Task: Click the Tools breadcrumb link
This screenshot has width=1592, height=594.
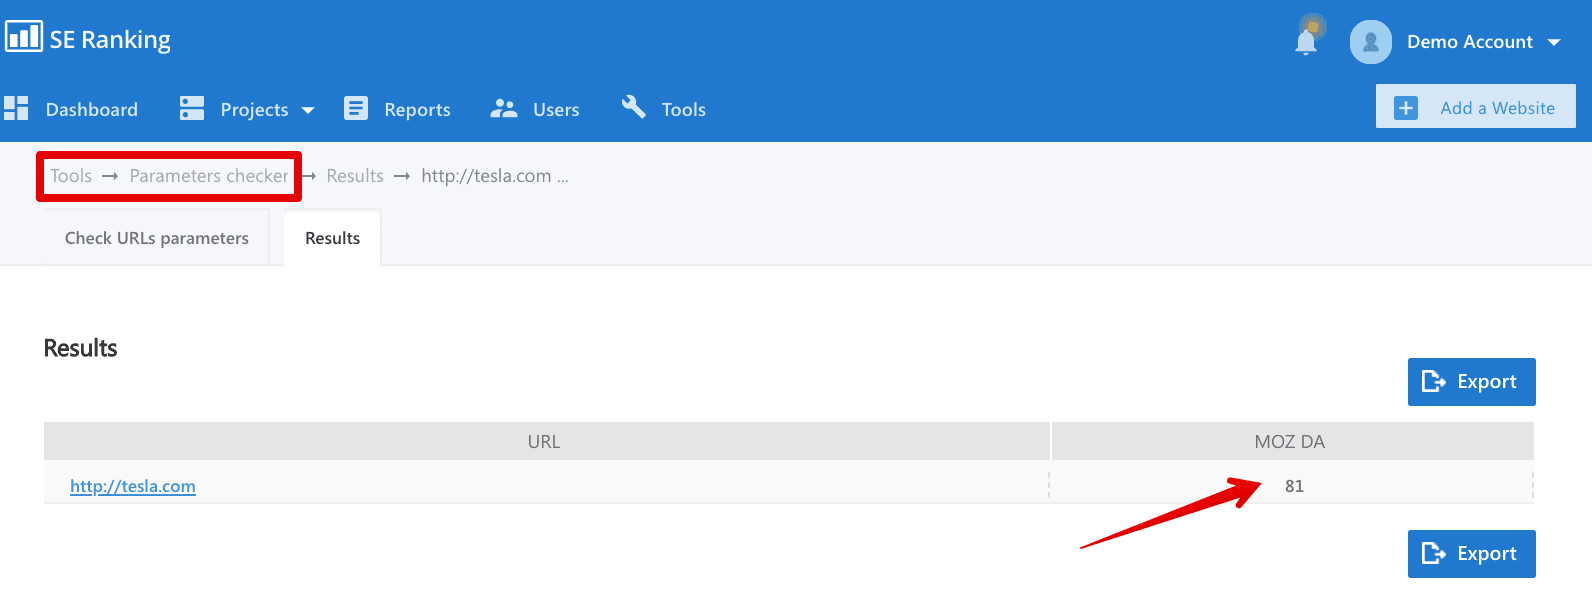Action: click(71, 176)
